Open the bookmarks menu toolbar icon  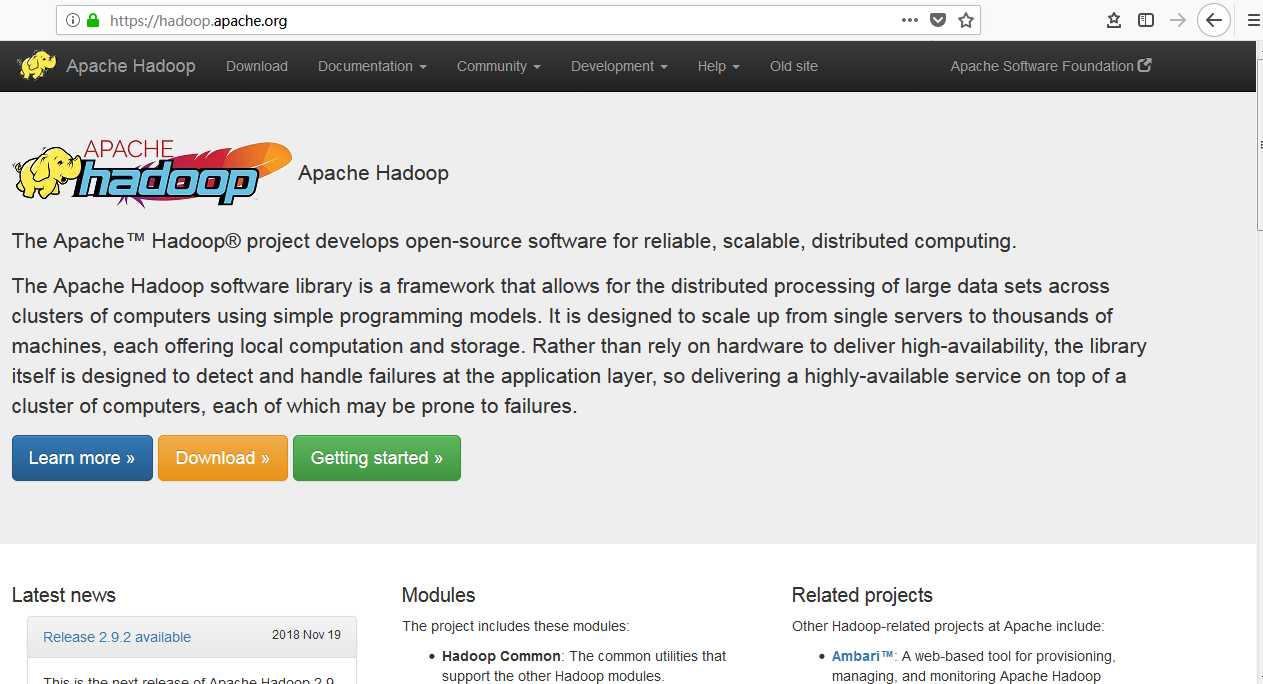point(1114,20)
